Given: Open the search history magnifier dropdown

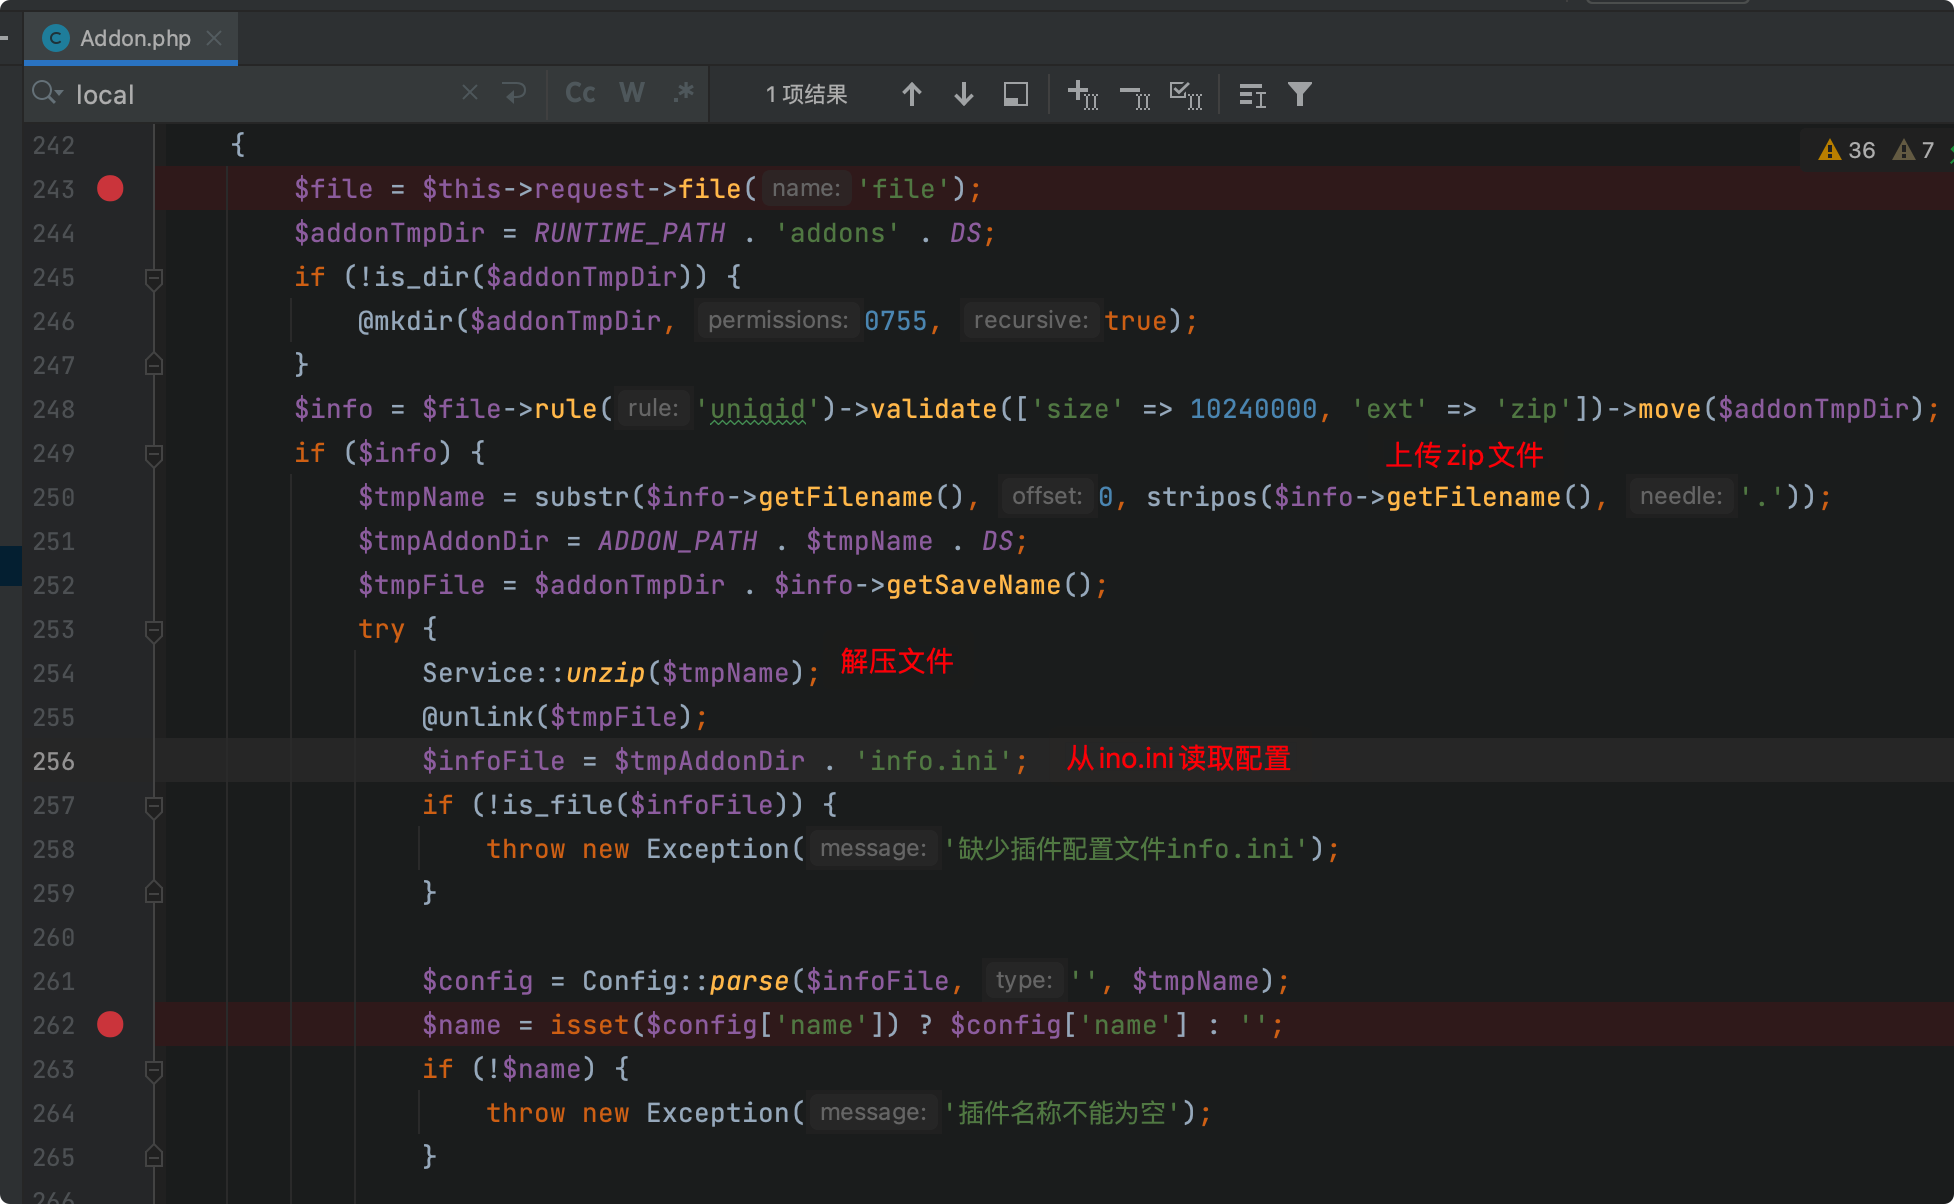Looking at the screenshot, I should tap(47, 93).
